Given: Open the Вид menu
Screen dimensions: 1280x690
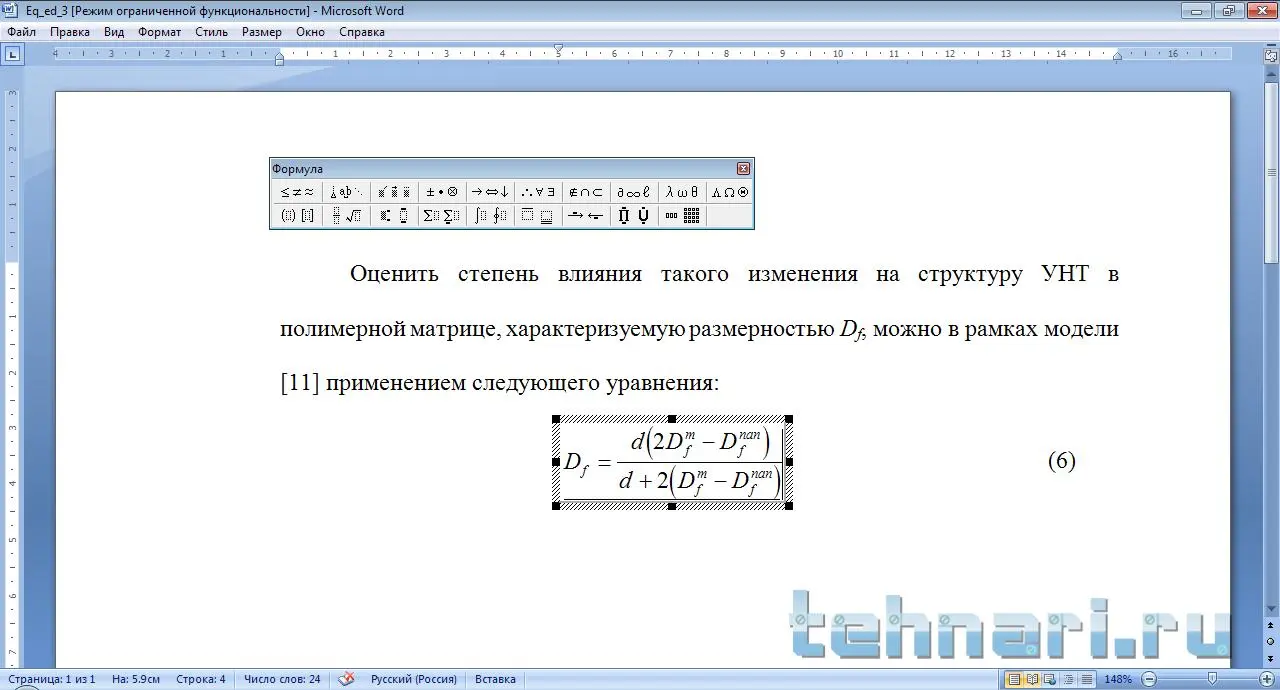Looking at the screenshot, I should [114, 32].
